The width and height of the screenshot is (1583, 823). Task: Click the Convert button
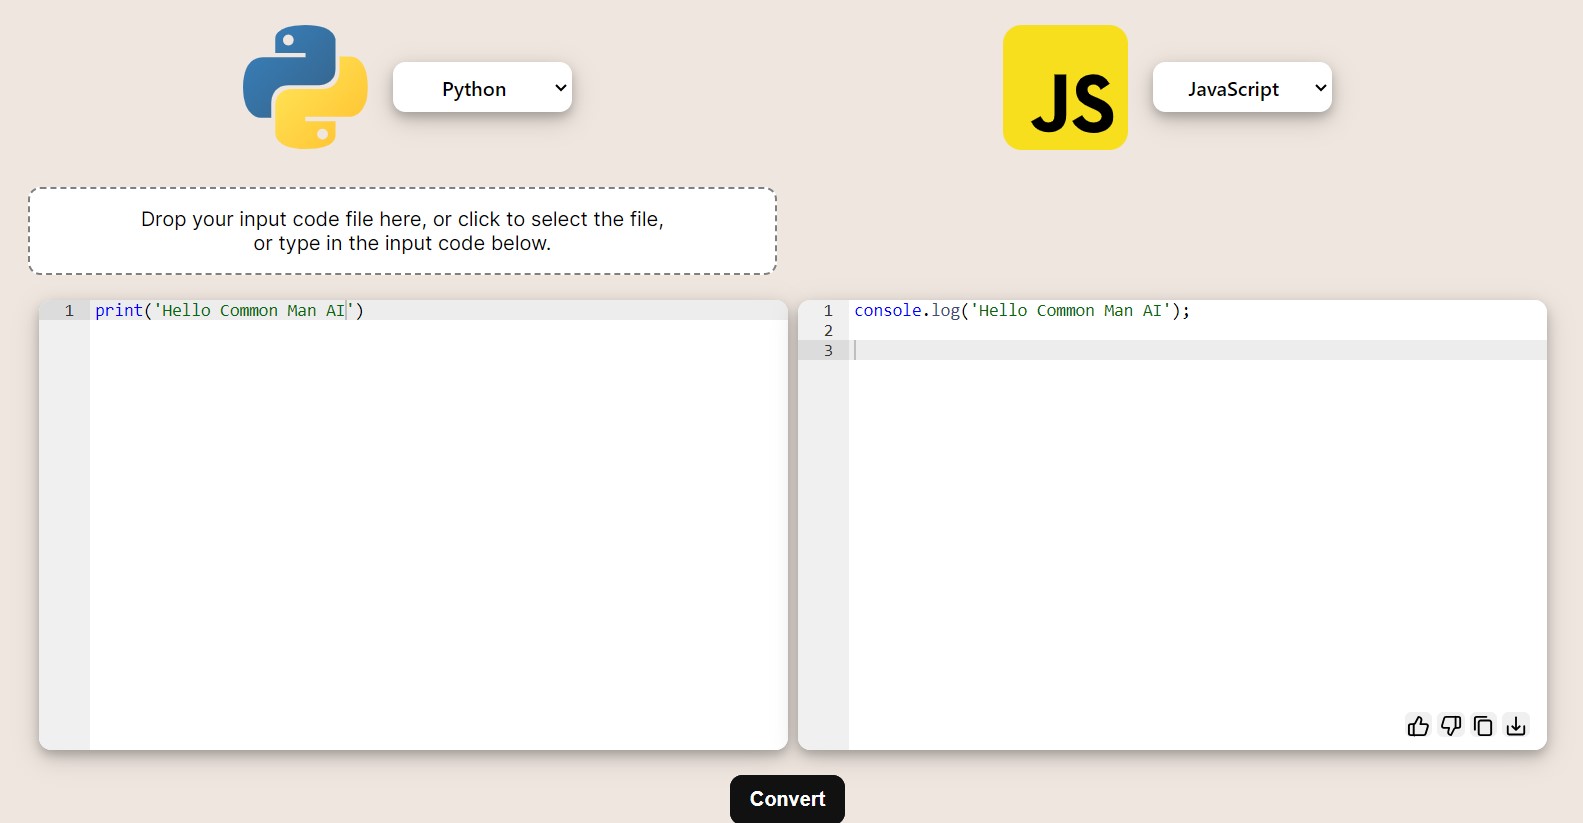(787, 799)
